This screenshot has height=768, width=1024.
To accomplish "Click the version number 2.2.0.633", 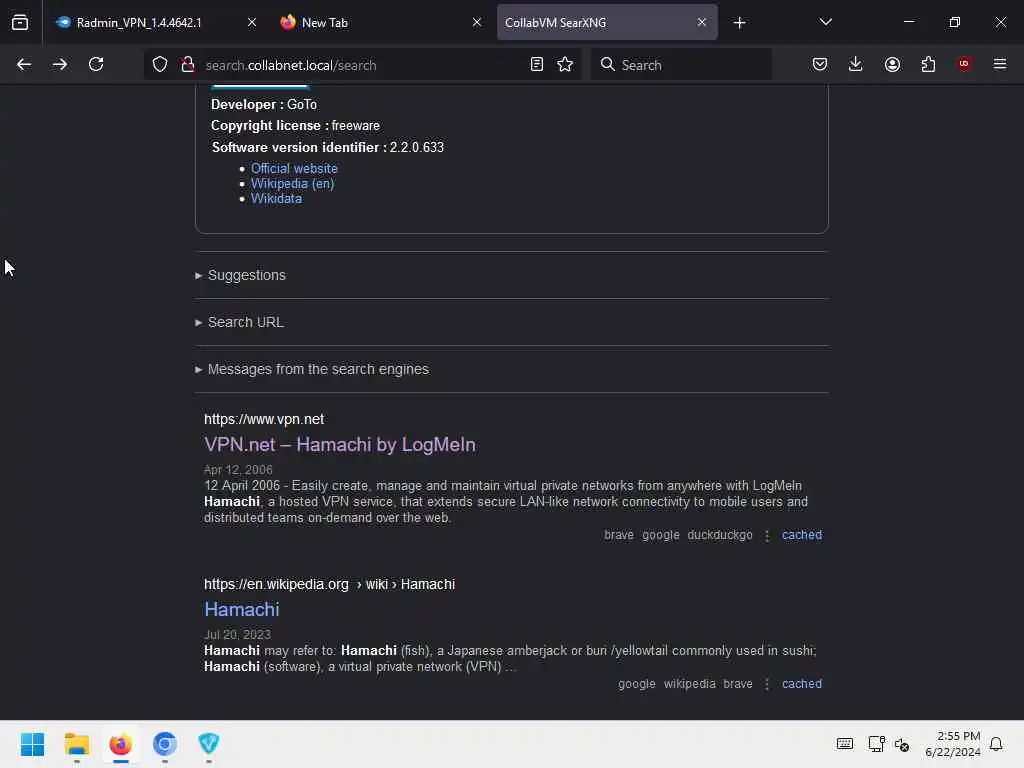I will 417,147.
